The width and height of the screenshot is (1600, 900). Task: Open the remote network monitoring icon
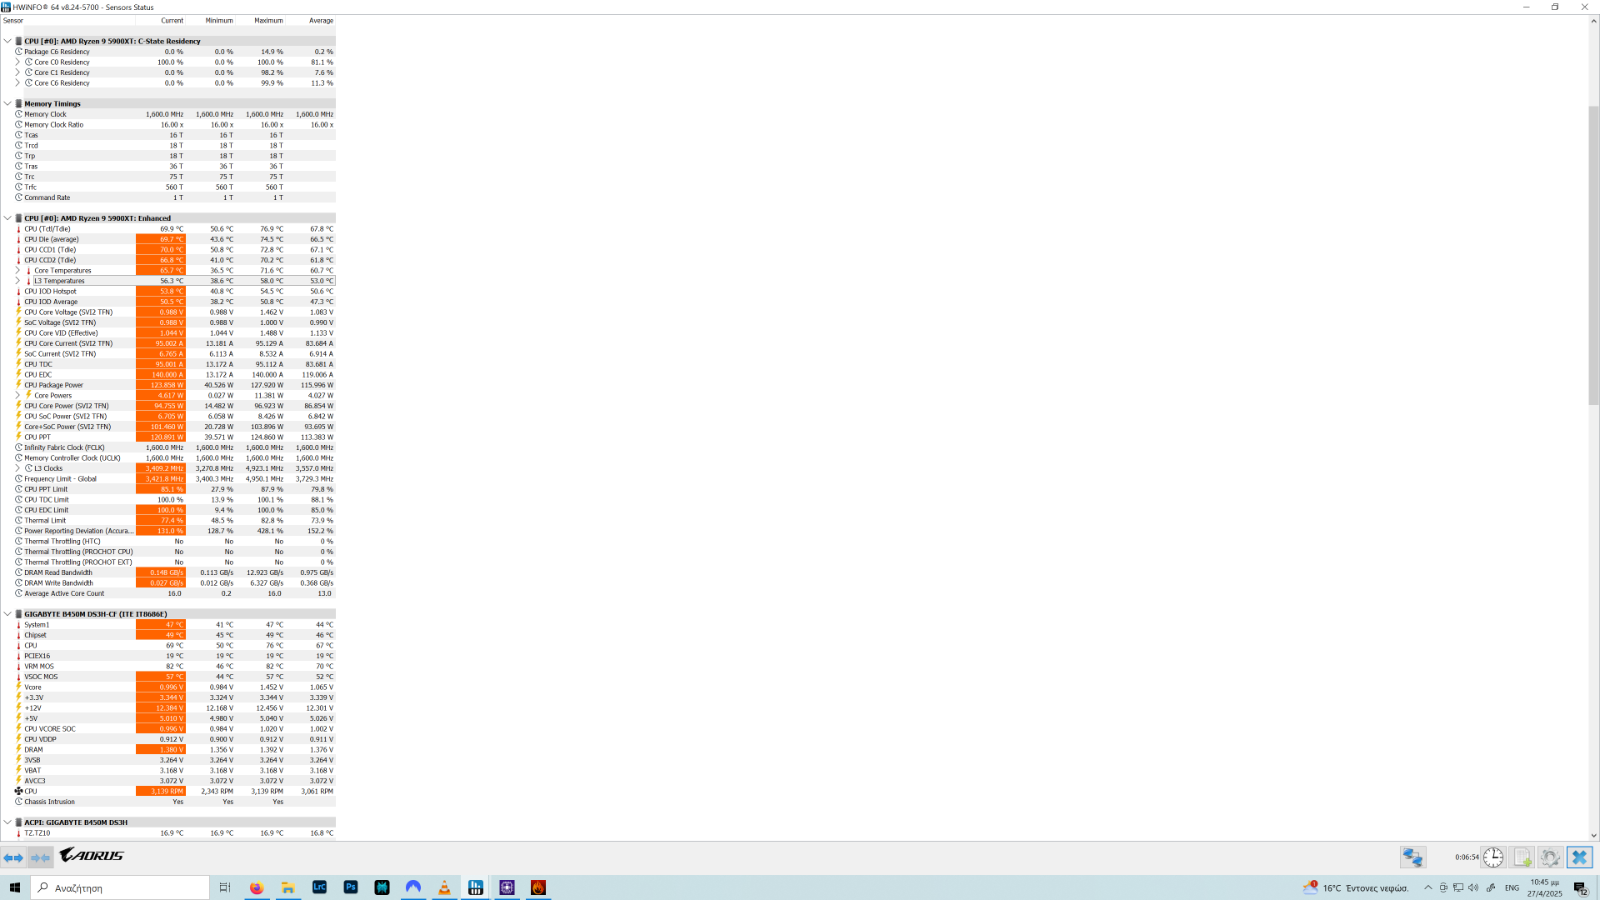click(1412, 857)
